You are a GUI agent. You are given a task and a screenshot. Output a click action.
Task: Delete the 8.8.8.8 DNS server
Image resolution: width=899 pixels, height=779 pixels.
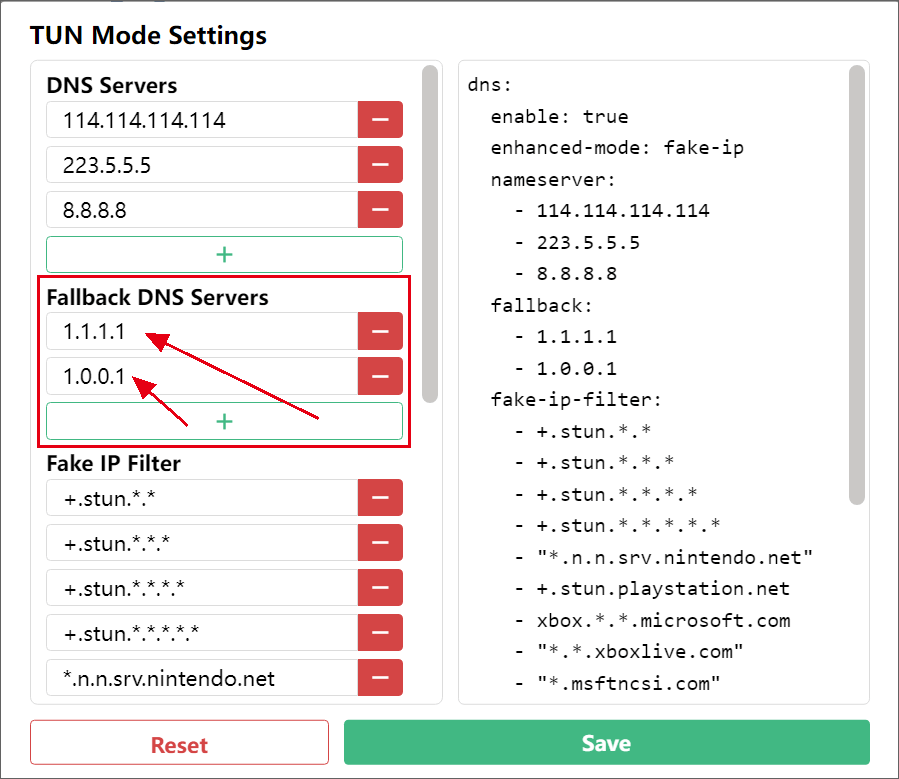[380, 210]
